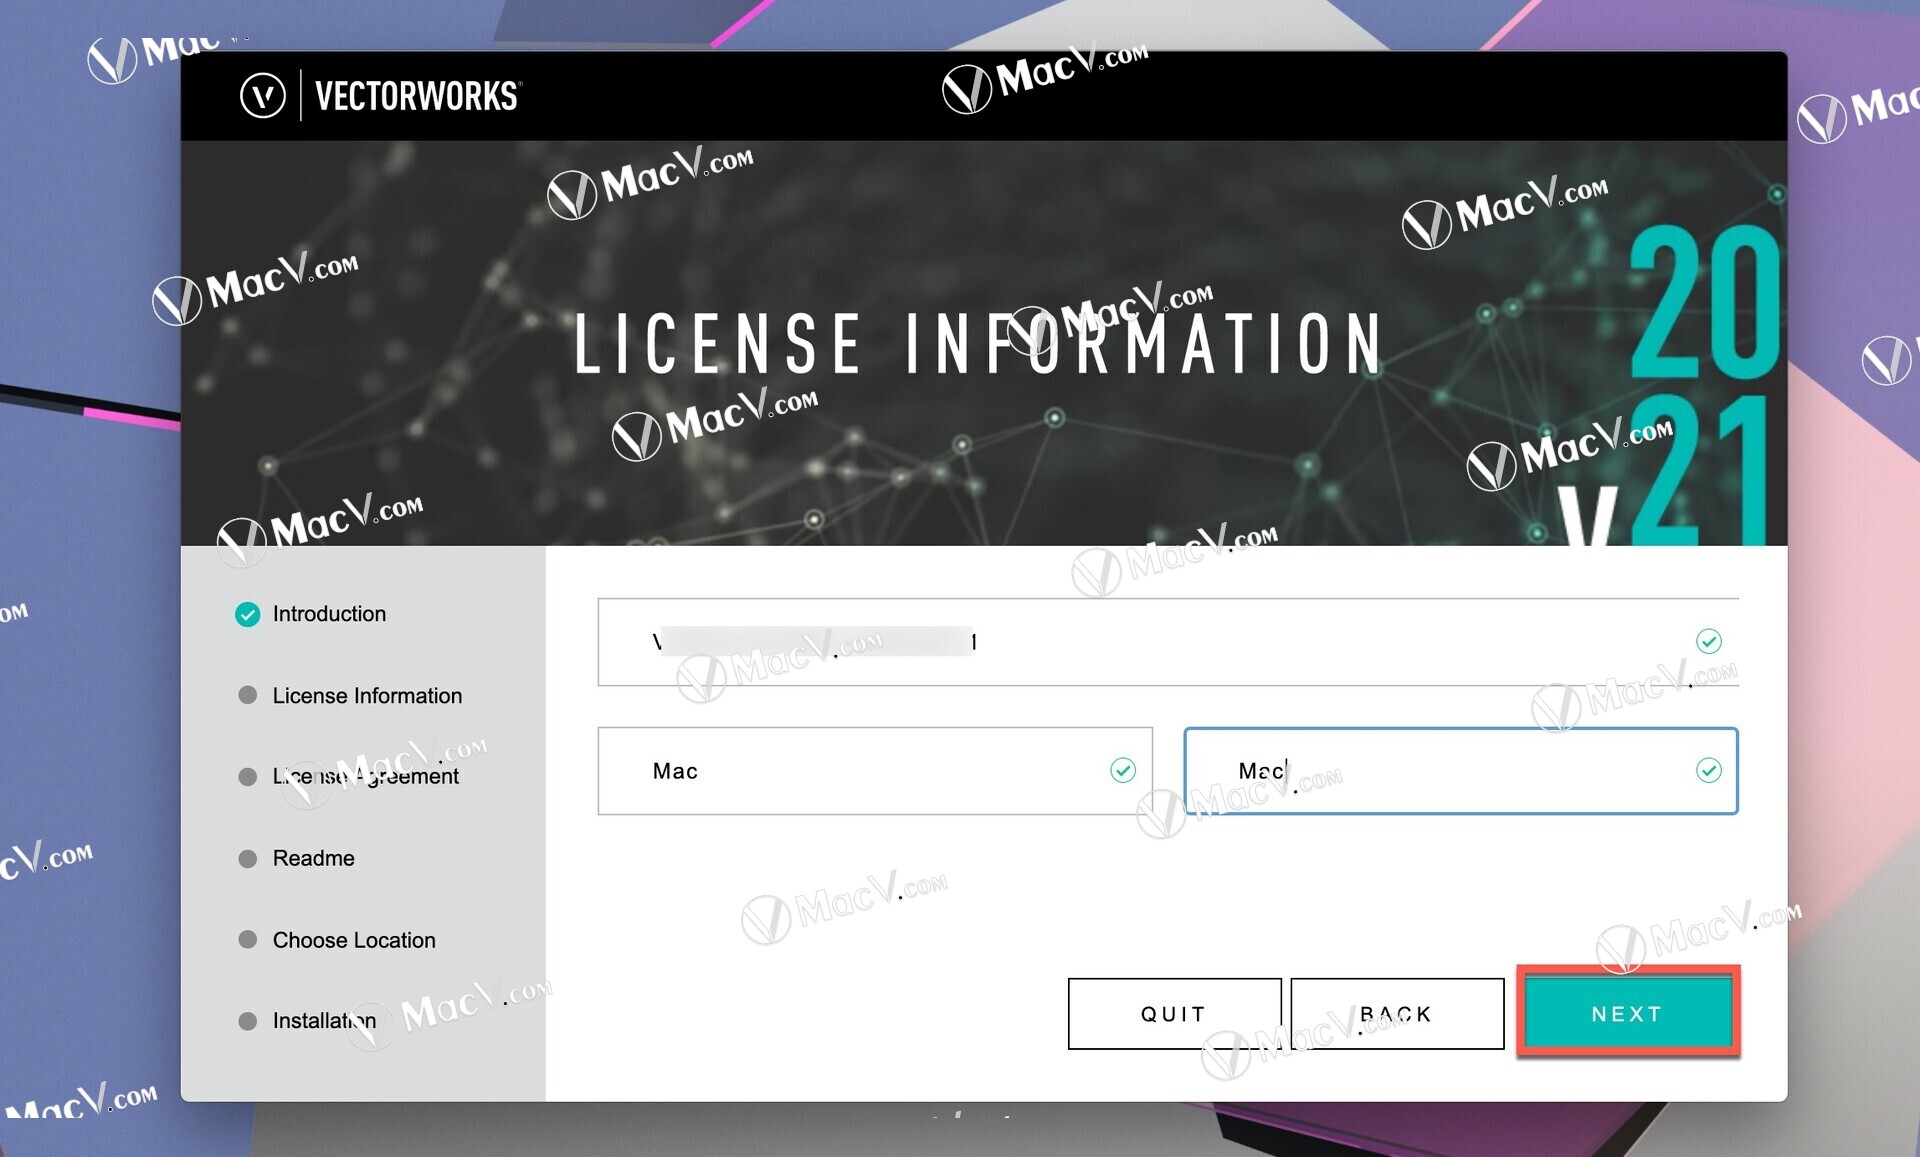This screenshot has height=1157, width=1920.
Task: Select the License Information step
Action: pos(367,696)
